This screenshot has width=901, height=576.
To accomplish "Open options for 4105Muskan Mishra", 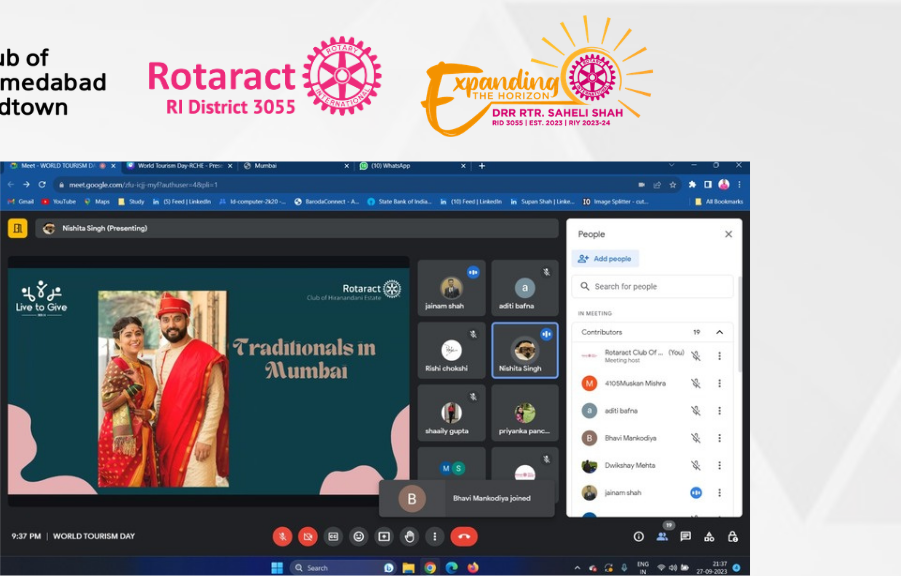I will 719,383.
